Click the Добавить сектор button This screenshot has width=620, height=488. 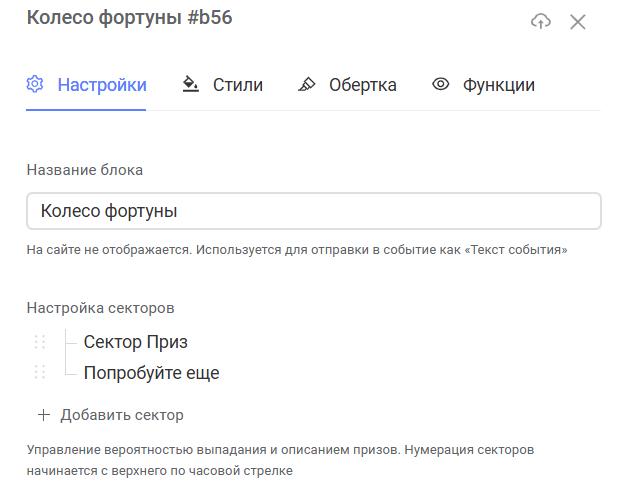pos(110,415)
